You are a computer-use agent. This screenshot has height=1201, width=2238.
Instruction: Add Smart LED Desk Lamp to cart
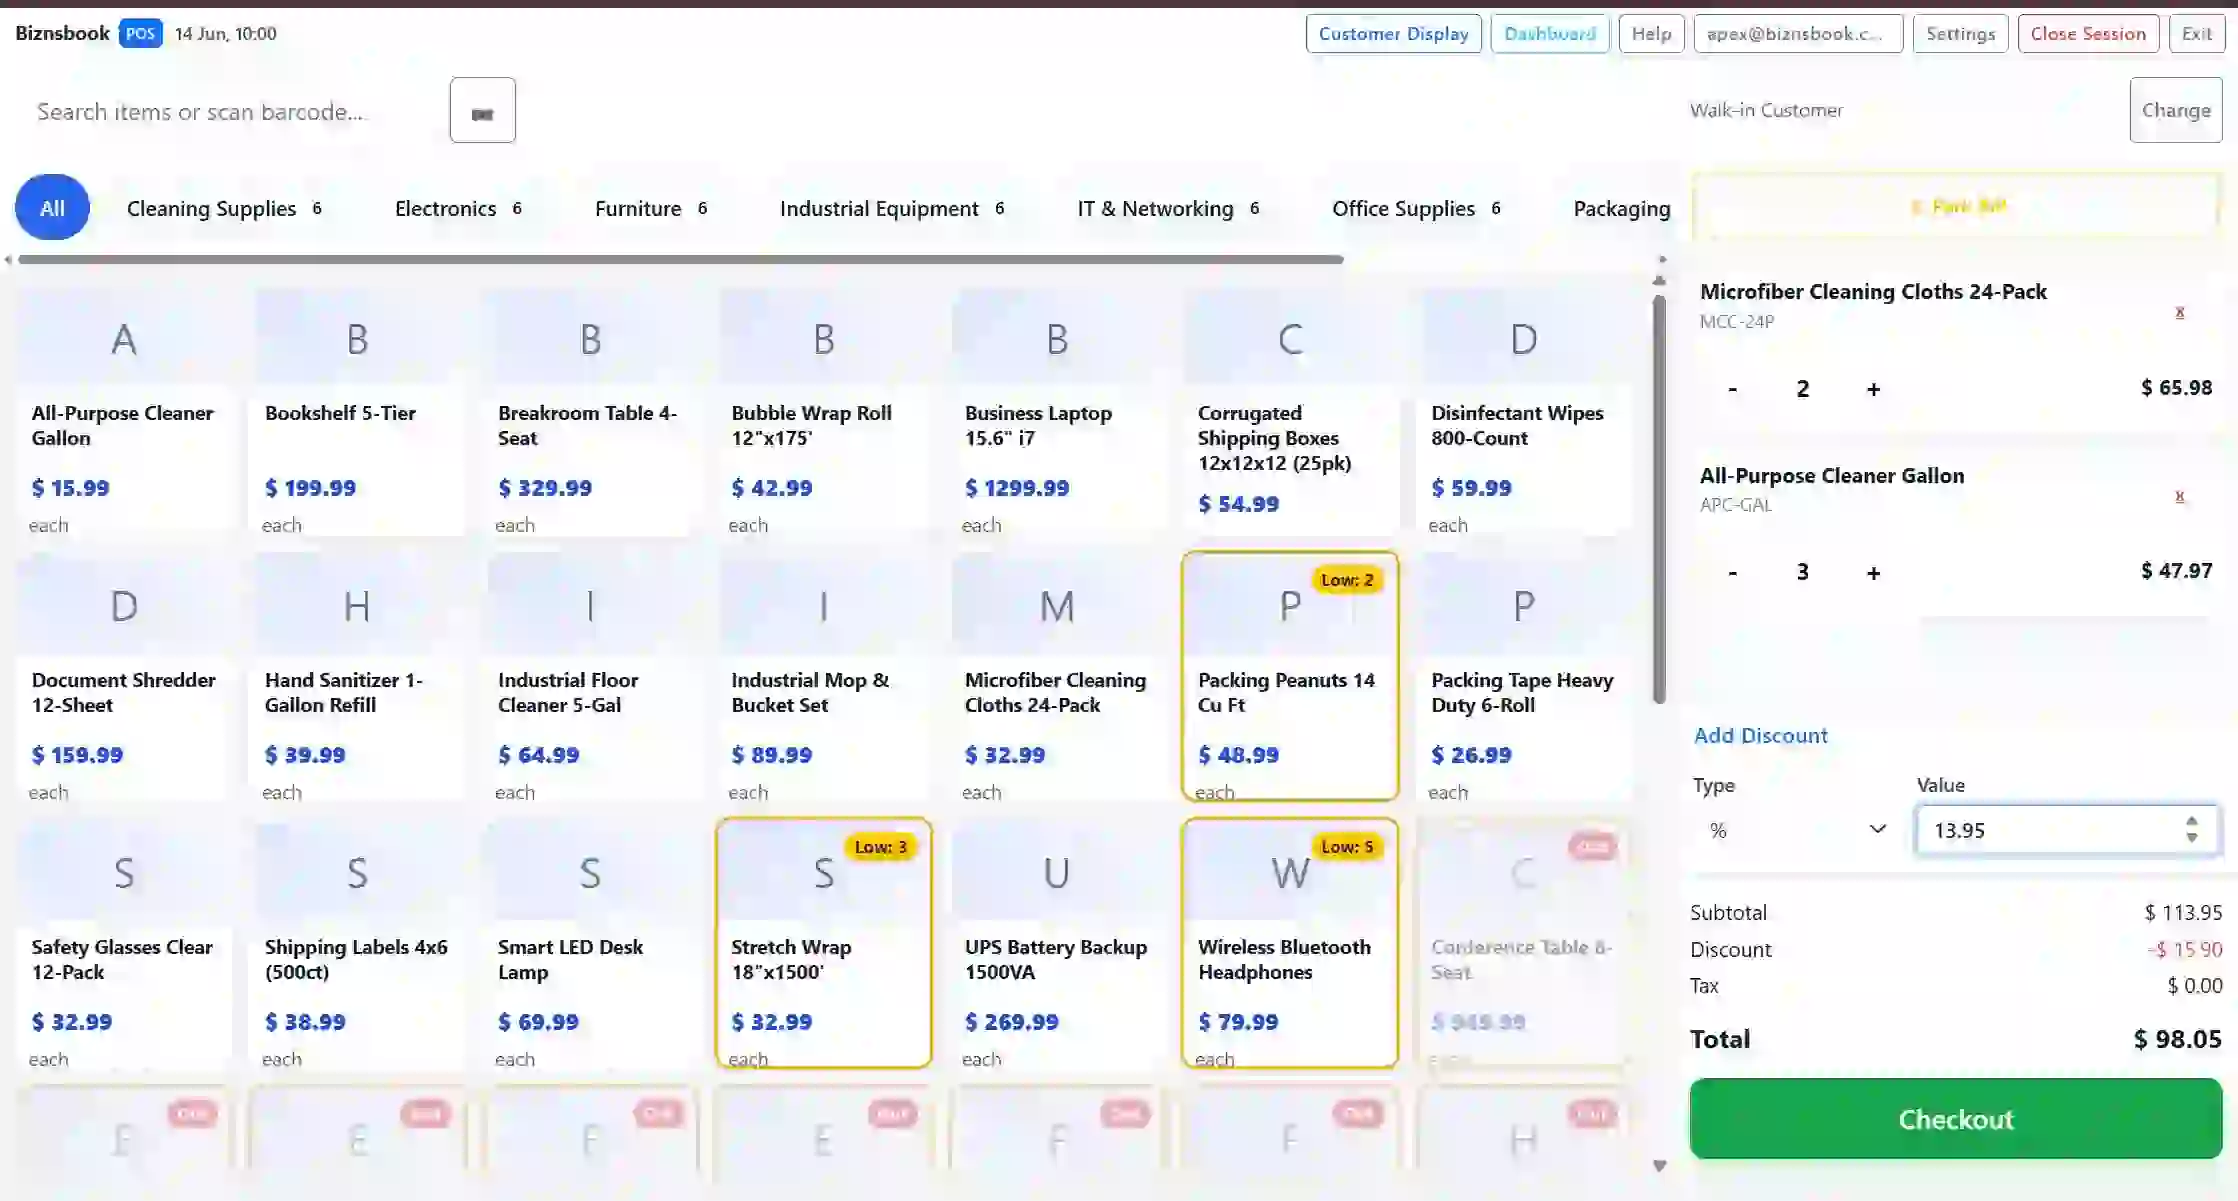(x=590, y=944)
